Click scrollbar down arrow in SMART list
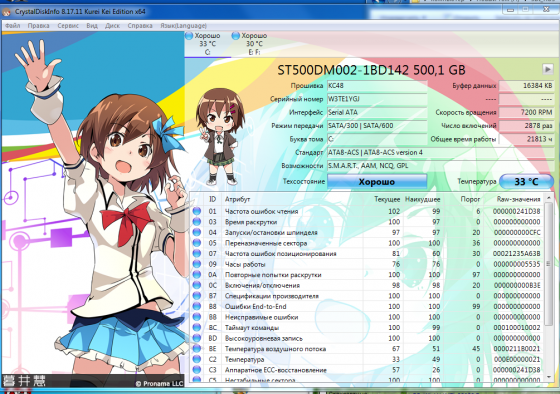This screenshot has height=394, width=560. coord(549,377)
